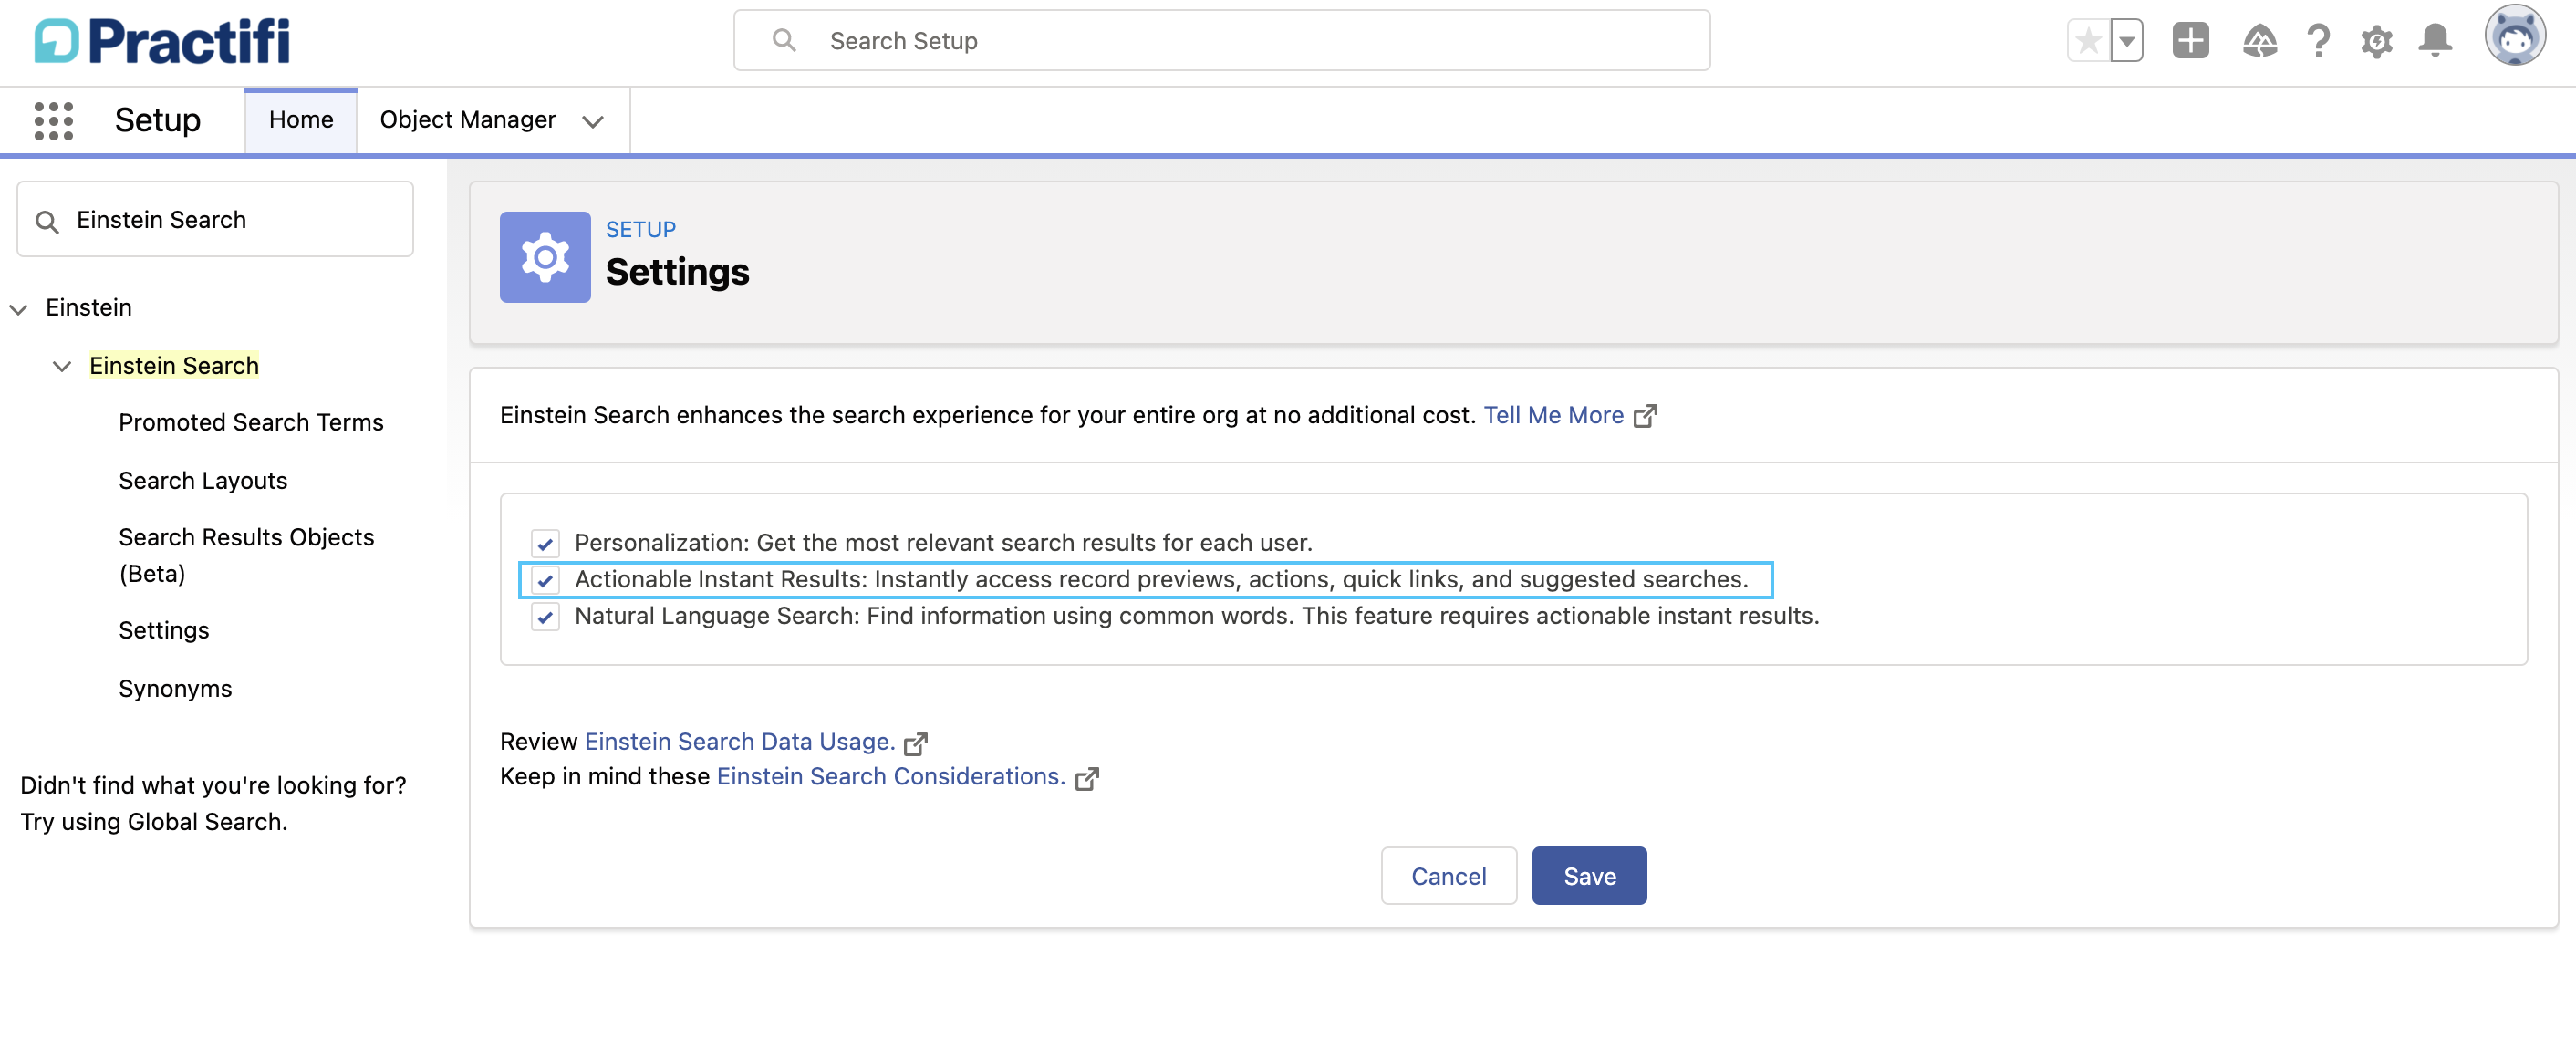Screen dimensions: 2576x1049
Task: Toggle Natural Language Search checkbox
Action: (x=545, y=617)
